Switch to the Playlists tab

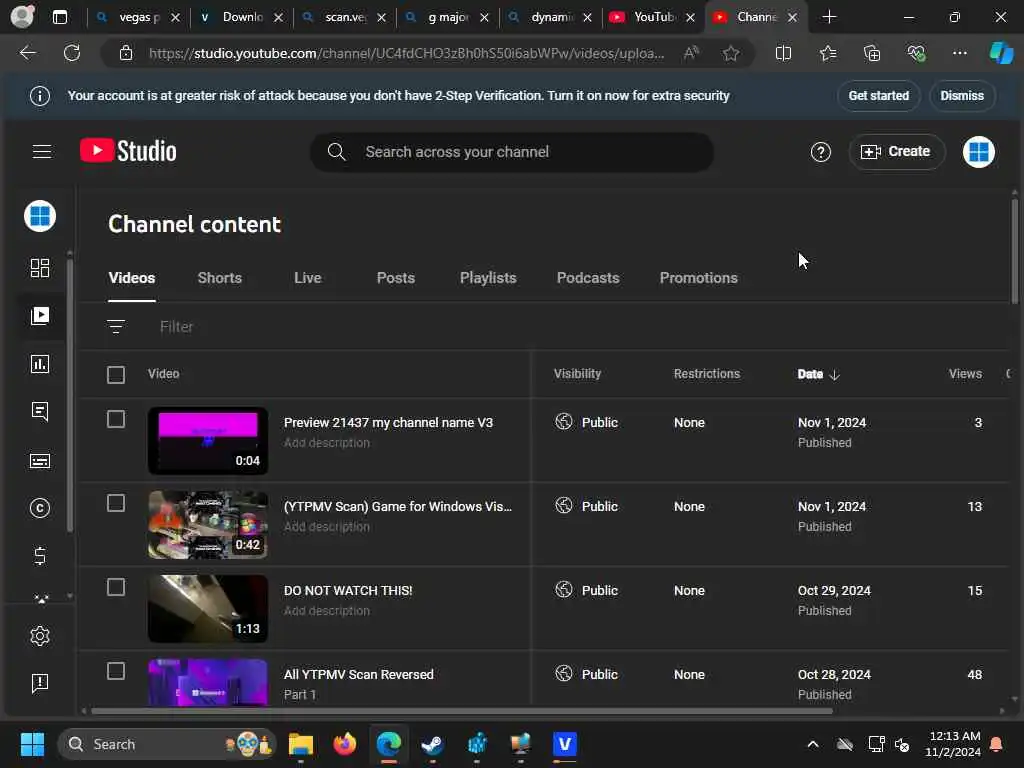pyautogui.click(x=488, y=278)
